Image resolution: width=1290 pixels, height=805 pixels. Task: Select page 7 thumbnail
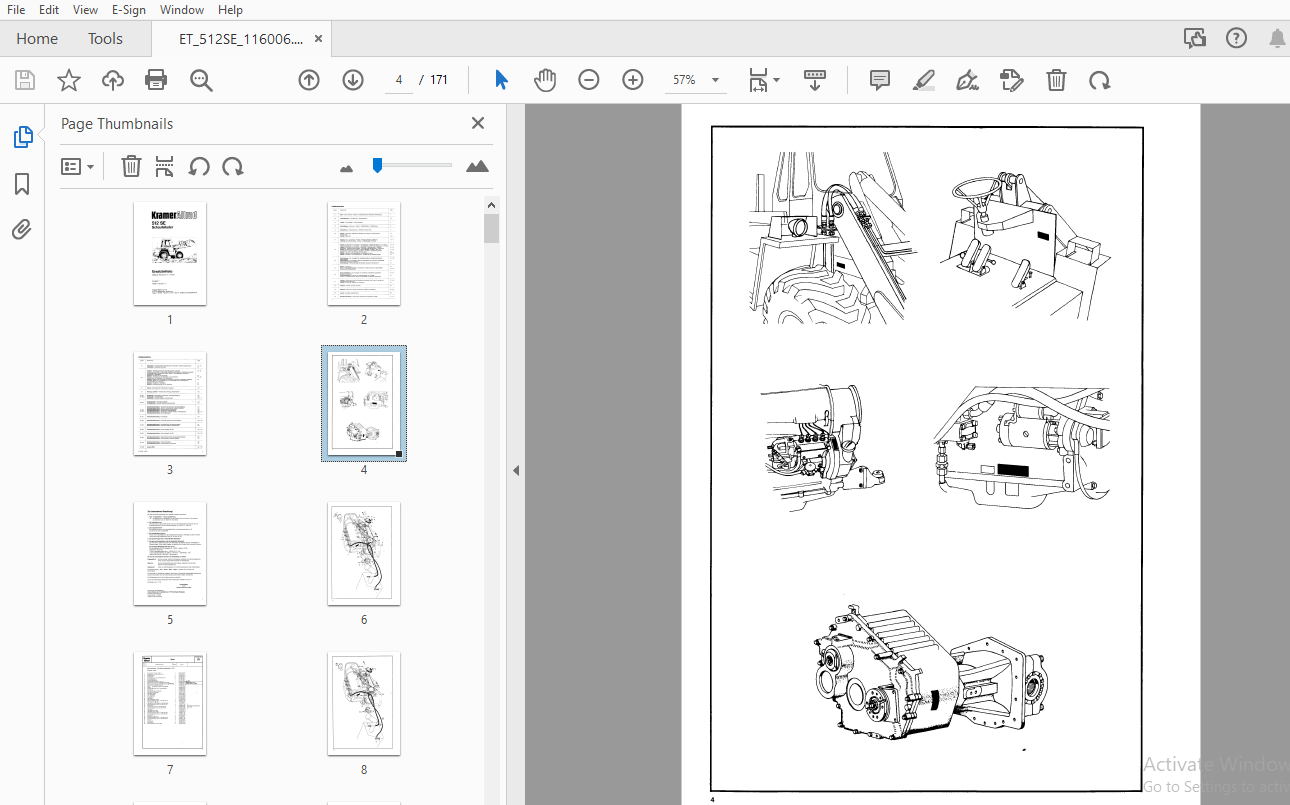170,704
